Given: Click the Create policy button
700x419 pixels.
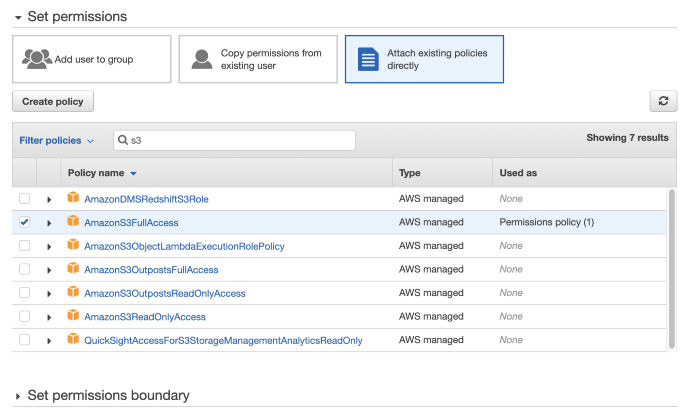Looking at the screenshot, I should [53, 101].
